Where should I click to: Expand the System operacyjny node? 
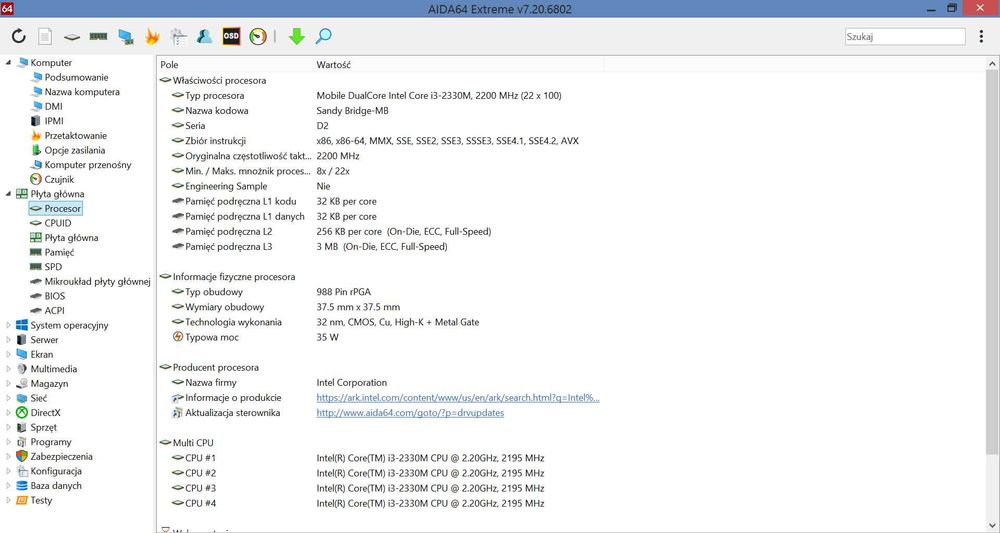tap(8, 325)
